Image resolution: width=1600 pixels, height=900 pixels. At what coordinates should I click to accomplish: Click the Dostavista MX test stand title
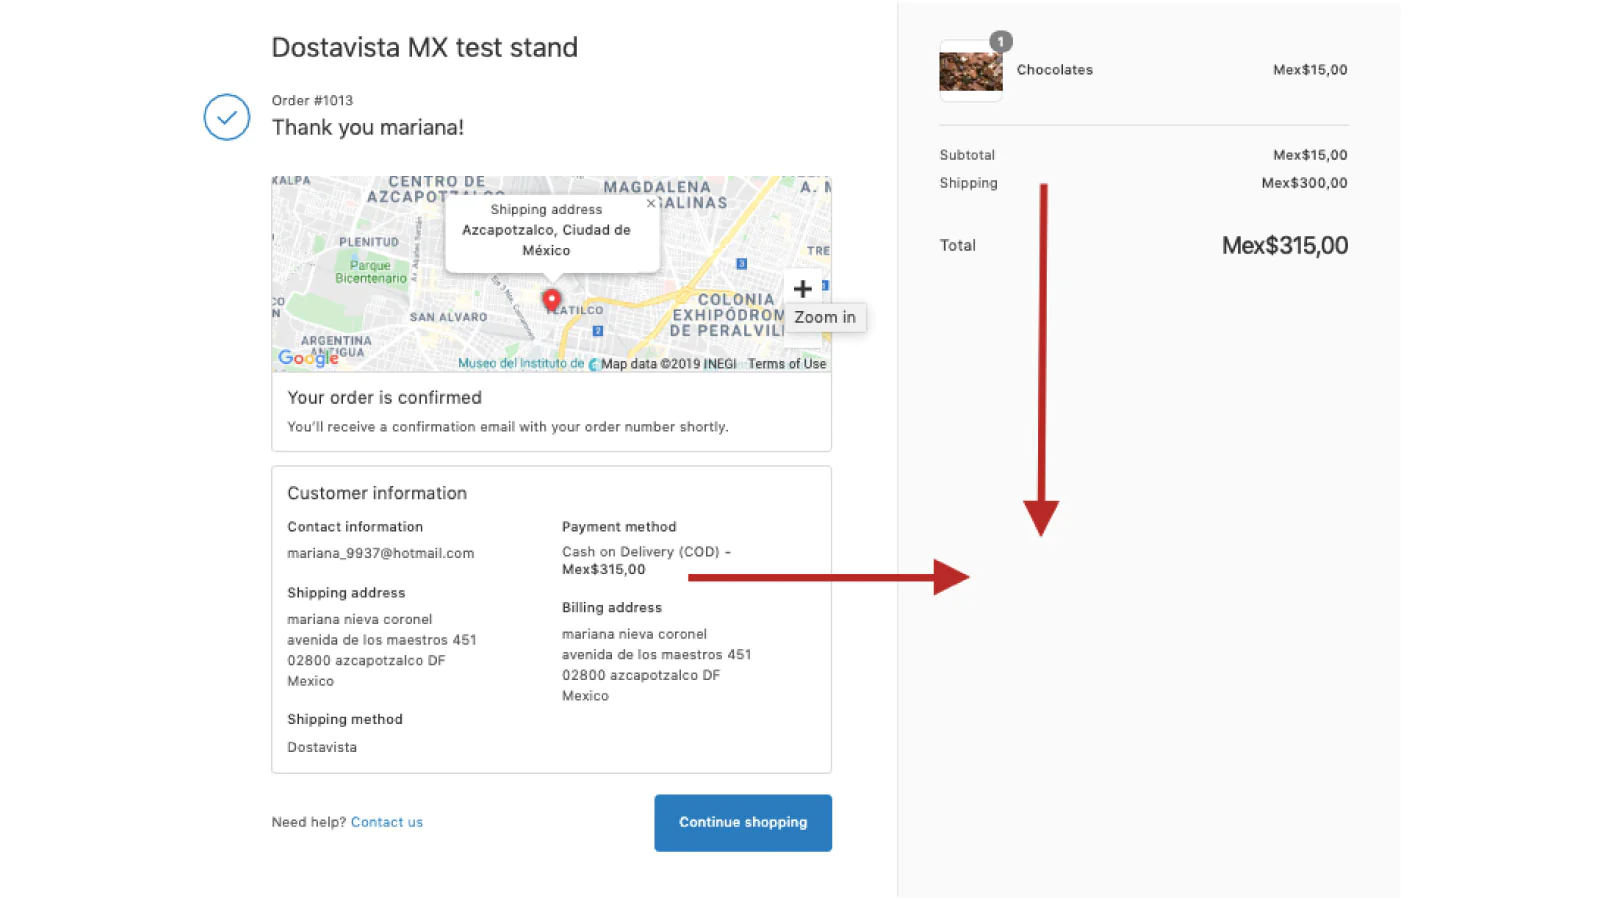point(425,48)
